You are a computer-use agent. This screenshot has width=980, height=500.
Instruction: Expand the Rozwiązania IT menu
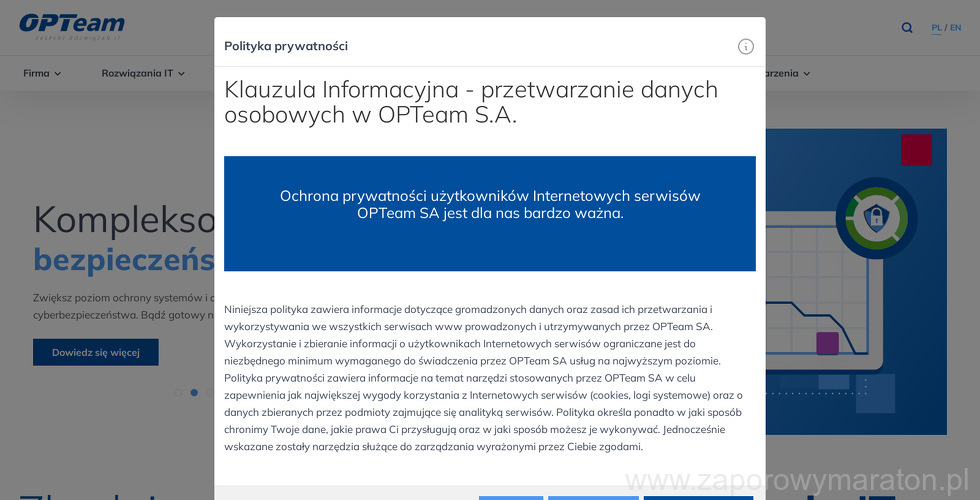click(x=143, y=73)
